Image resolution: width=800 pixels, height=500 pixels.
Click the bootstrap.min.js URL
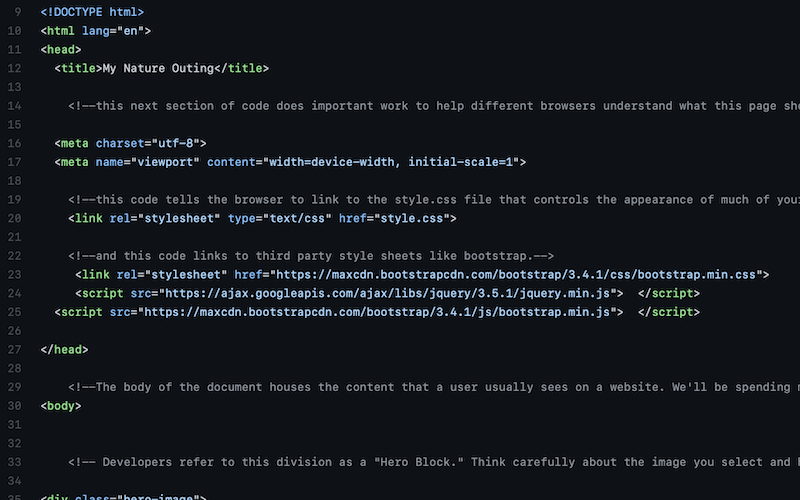pyautogui.click(x=378, y=312)
